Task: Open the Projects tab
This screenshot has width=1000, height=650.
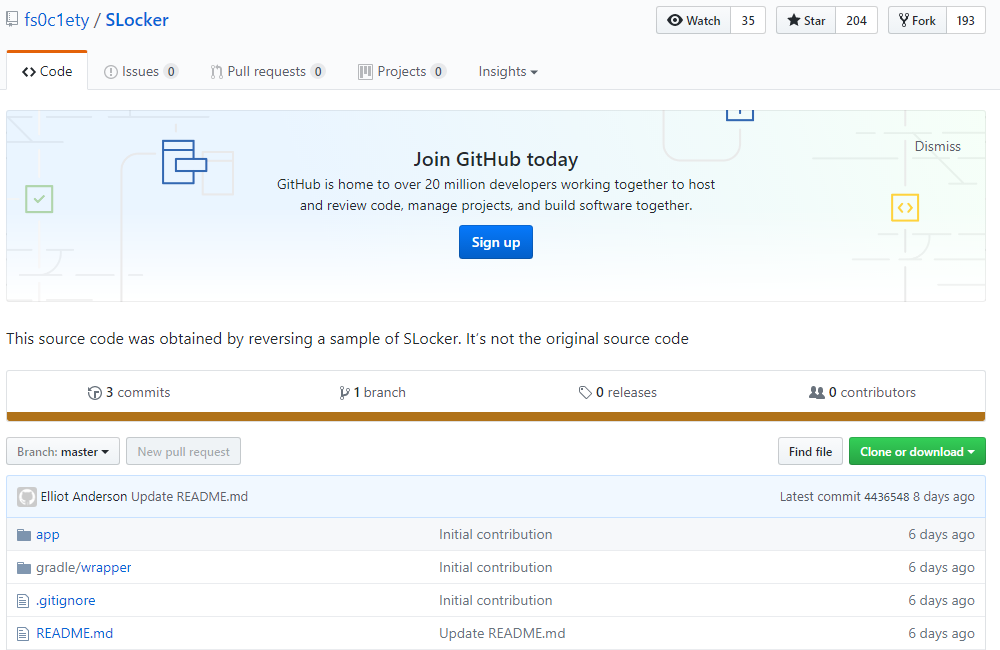Action: coord(402,71)
